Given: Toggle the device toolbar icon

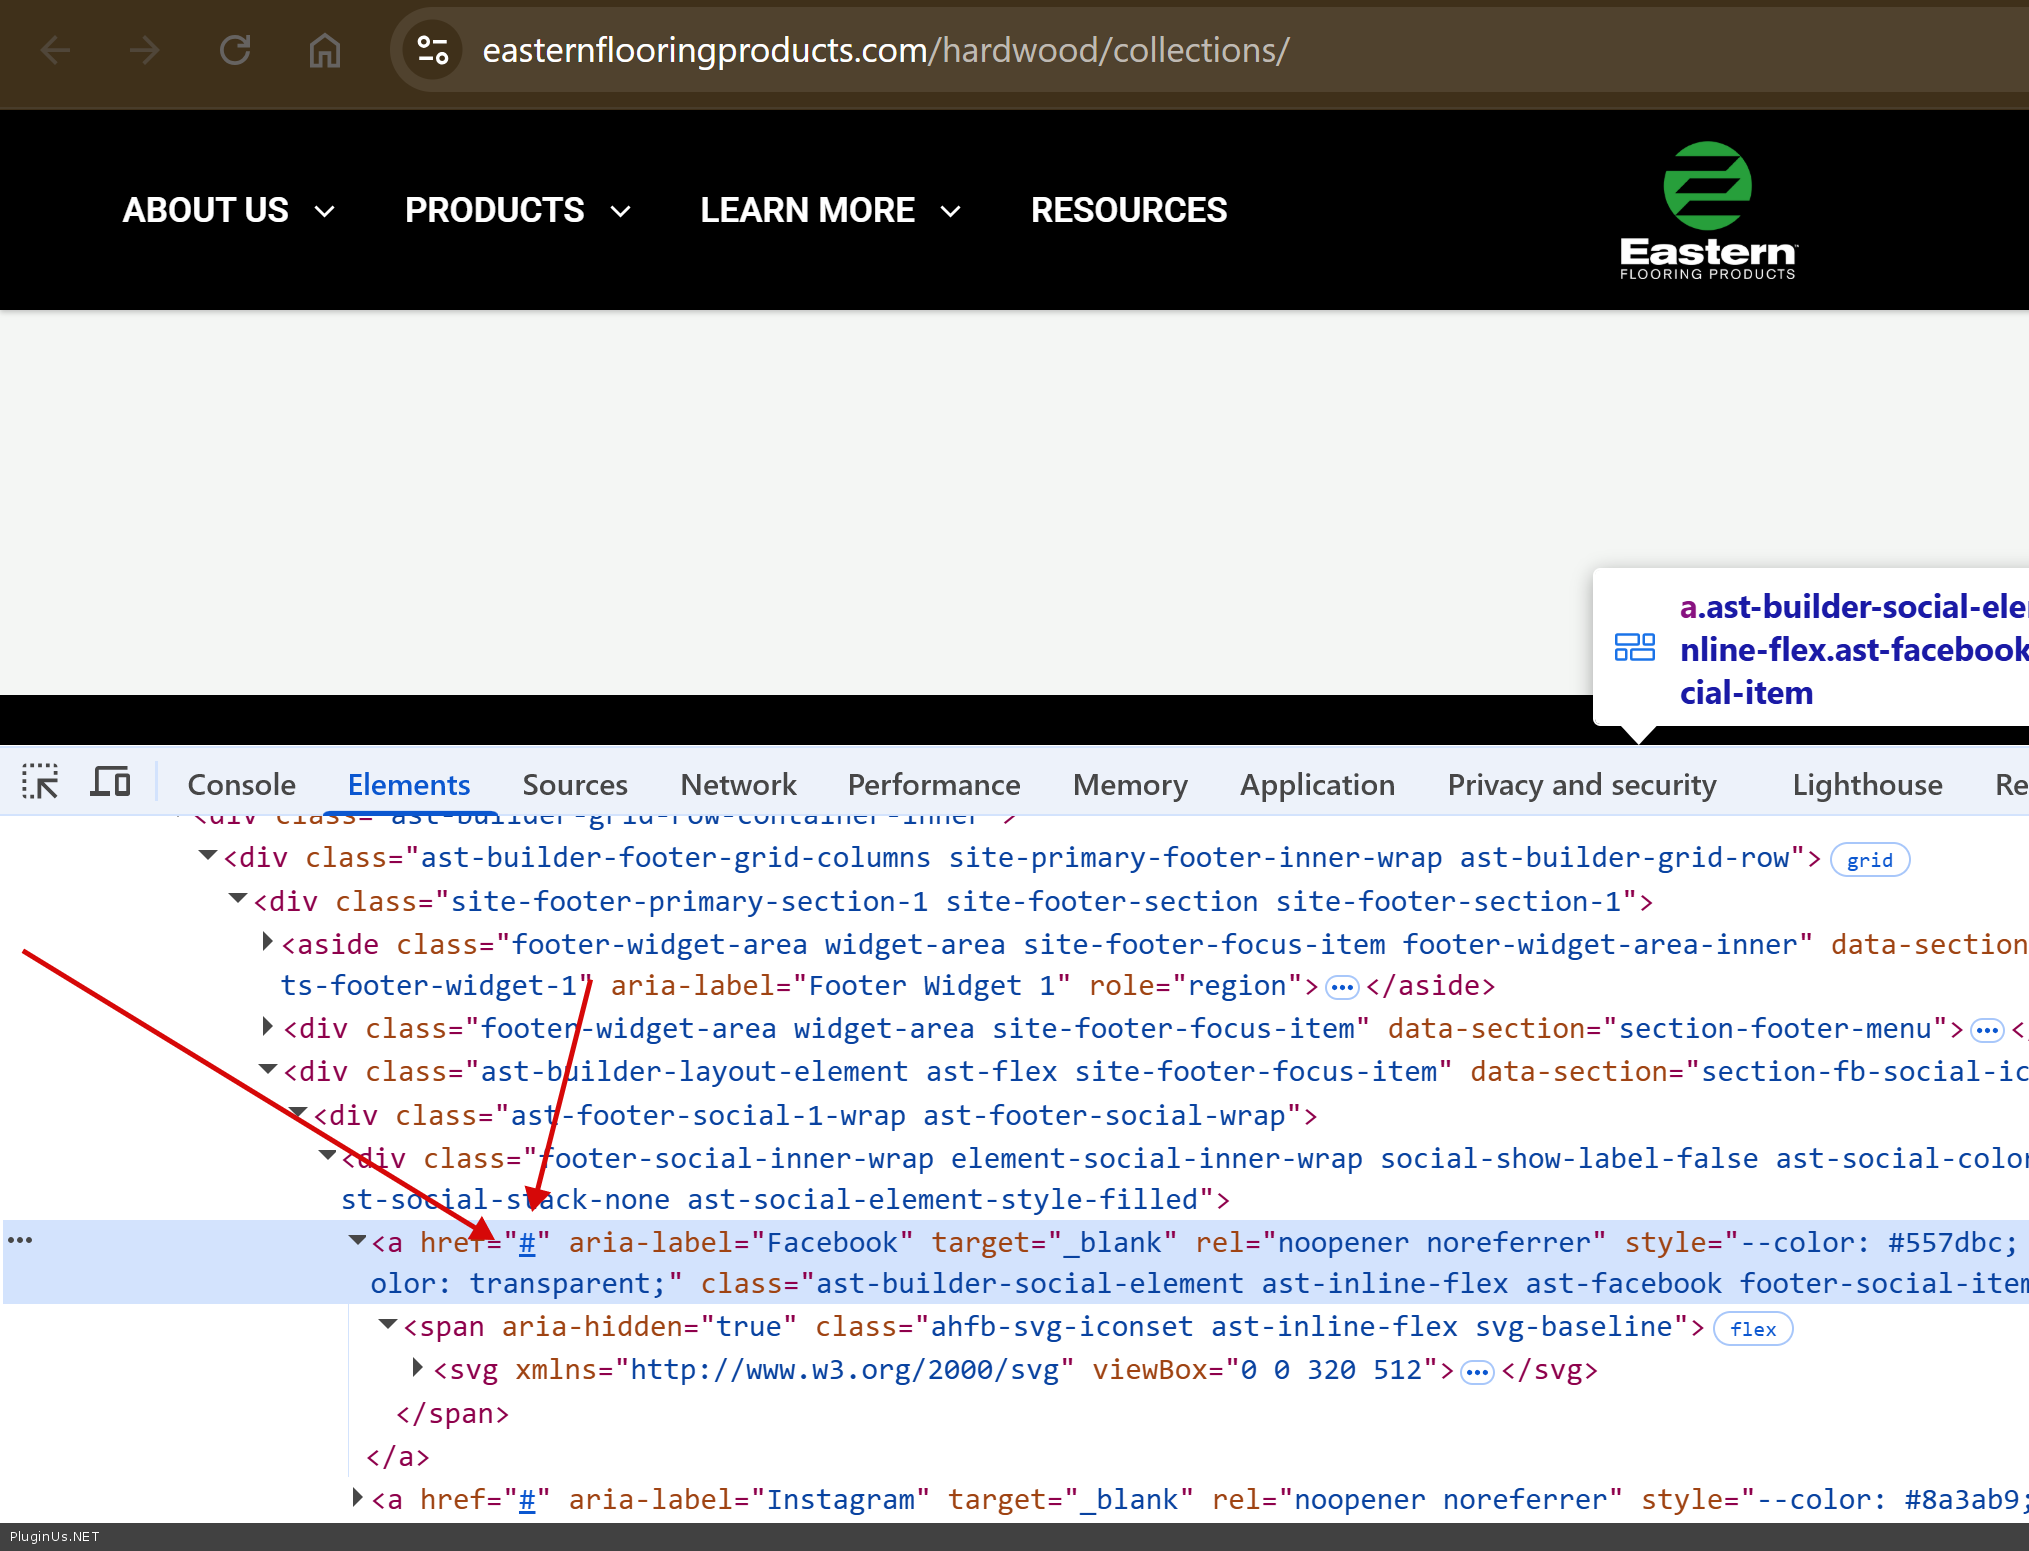Looking at the screenshot, I should (110, 783).
